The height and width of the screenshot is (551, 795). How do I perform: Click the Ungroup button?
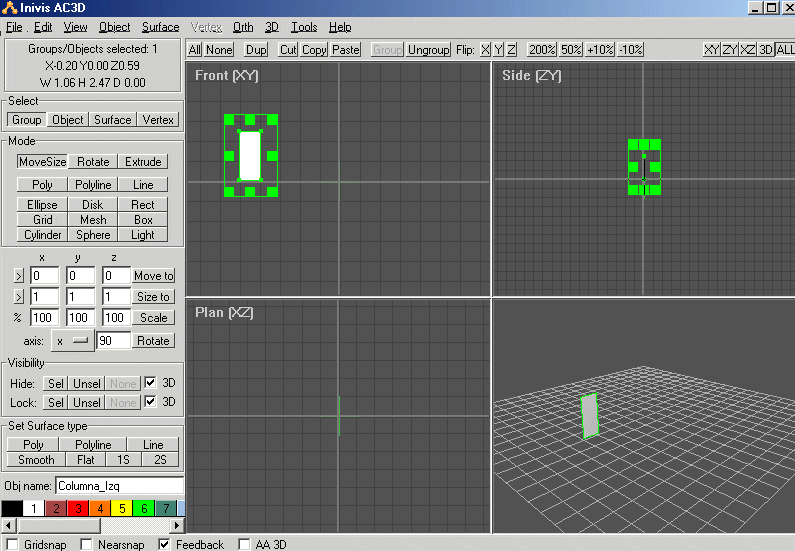tap(428, 49)
